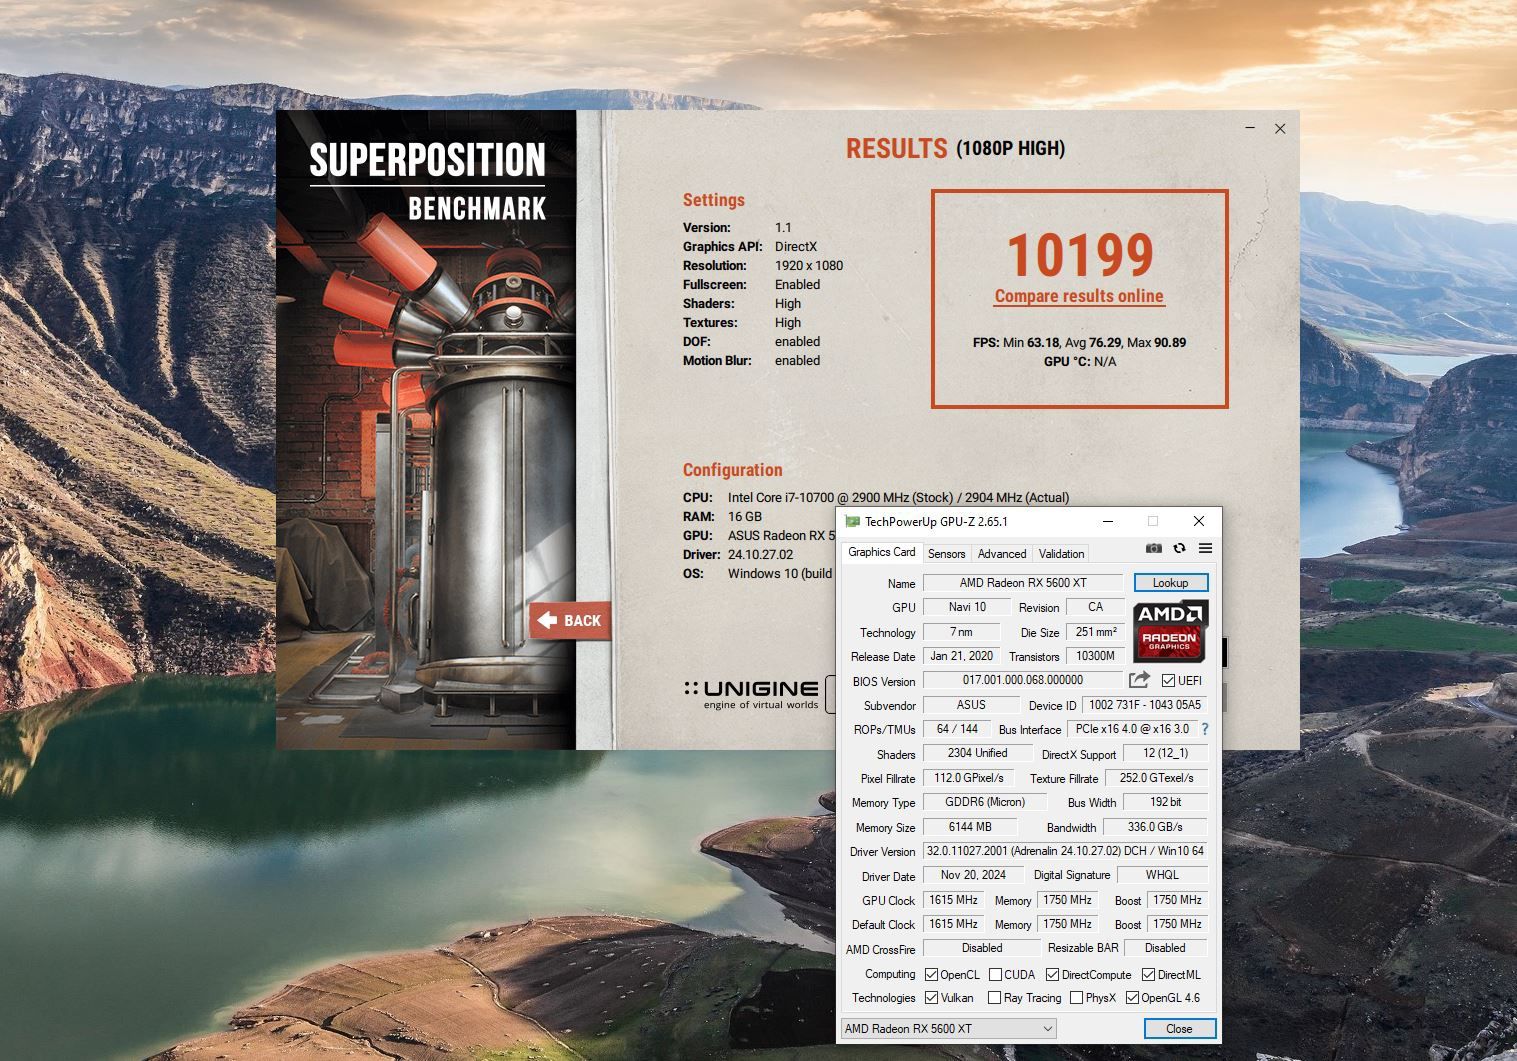Screen dimensions: 1517x1061
Task: Click the AMD Radeon Graphics logo
Action: (1170, 630)
